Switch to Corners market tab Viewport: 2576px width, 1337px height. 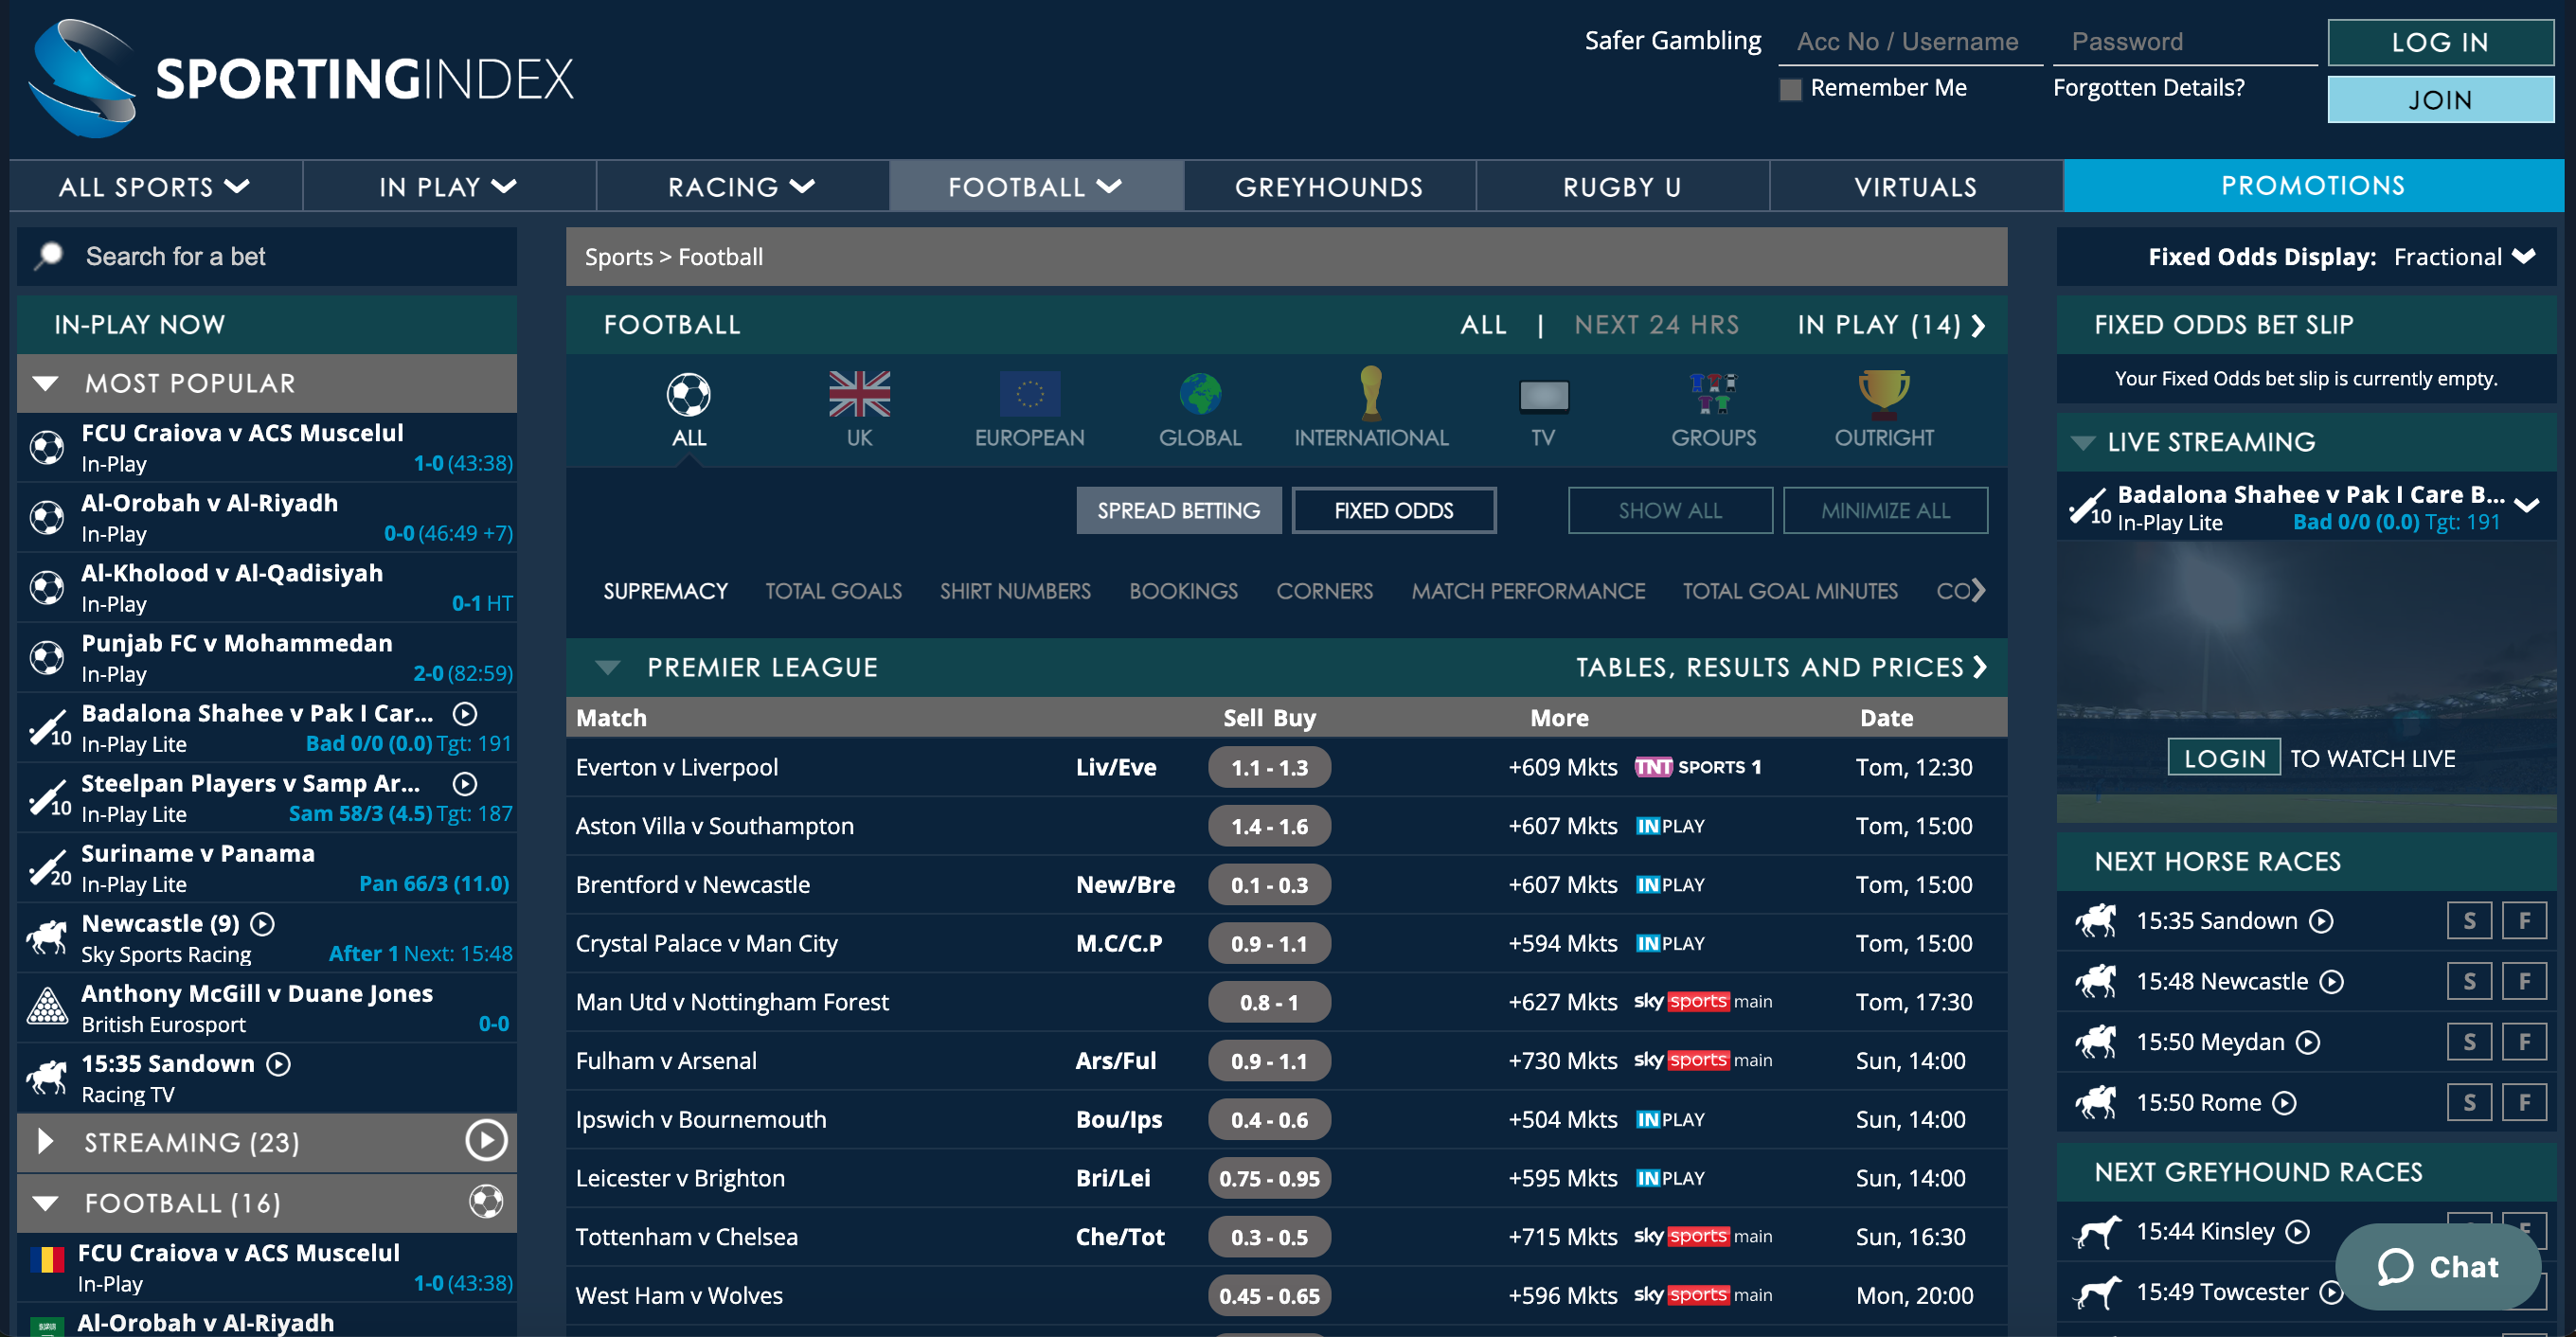[1324, 591]
